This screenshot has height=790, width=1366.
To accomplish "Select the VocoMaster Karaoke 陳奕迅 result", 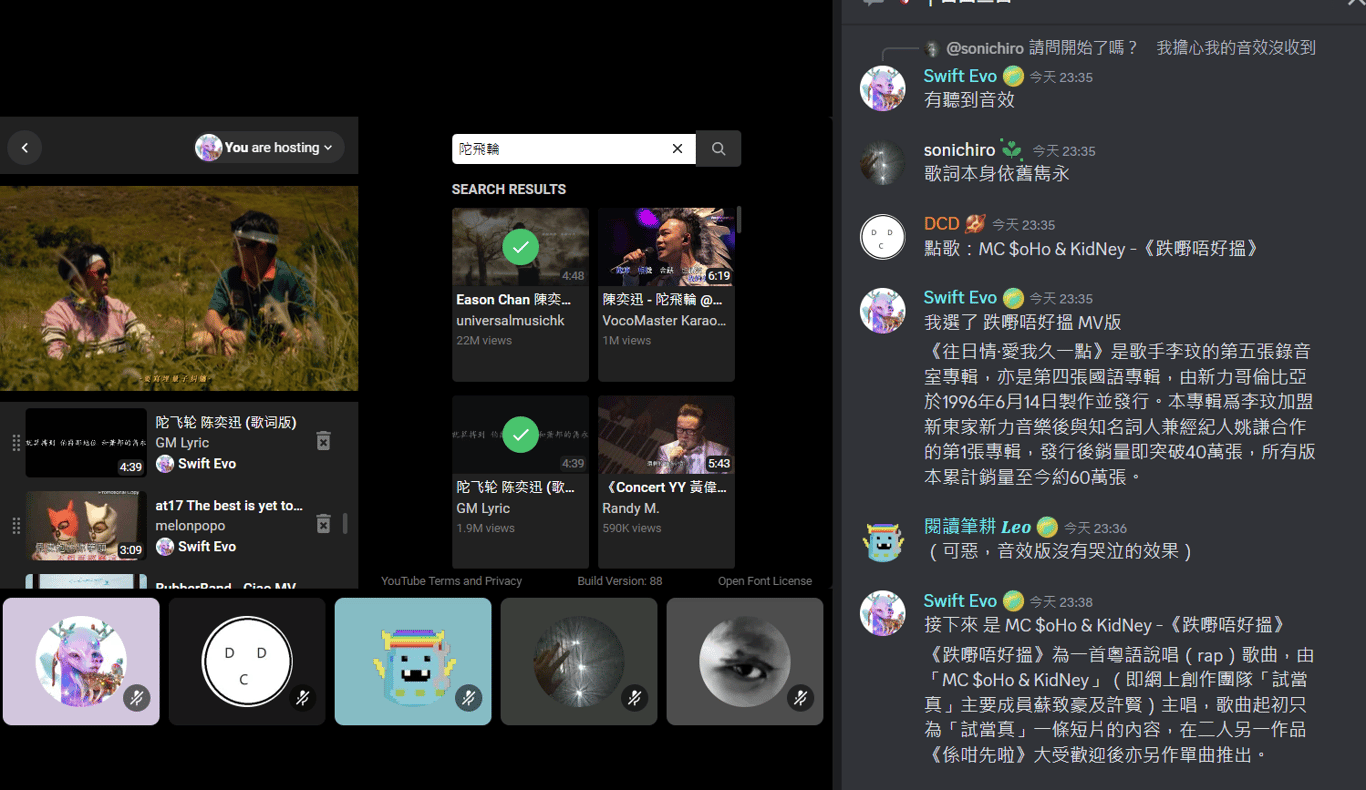I will (x=666, y=294).
